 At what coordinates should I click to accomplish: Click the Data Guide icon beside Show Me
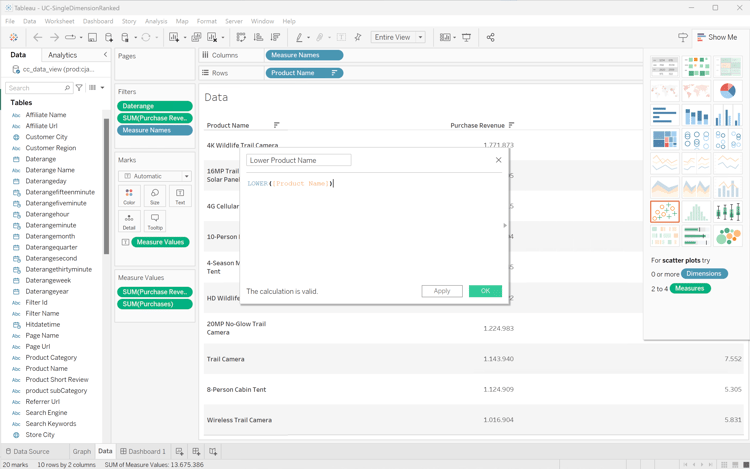point(683,37)
